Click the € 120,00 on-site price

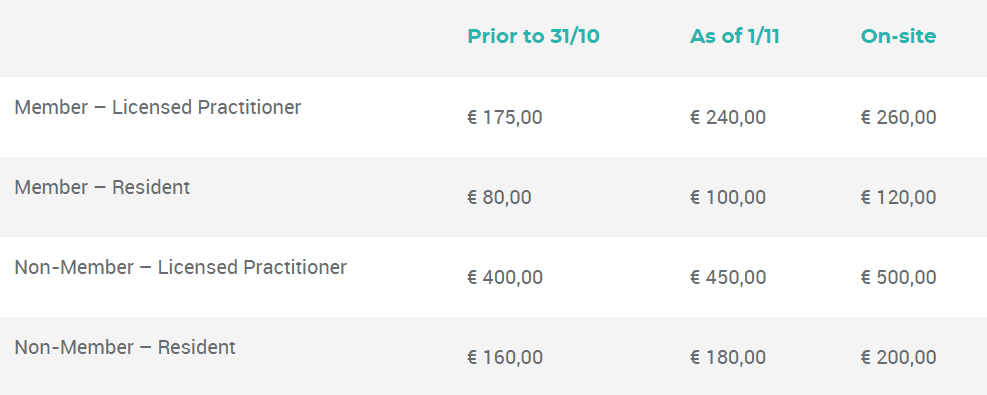[x=898, y=198]
